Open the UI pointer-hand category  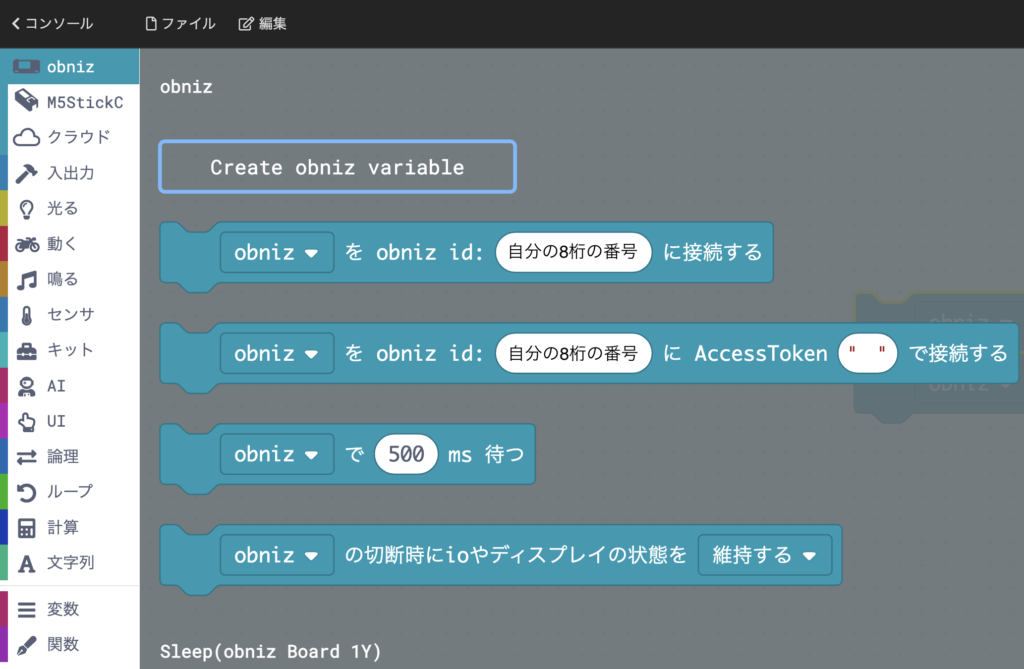(x=70, y=421)
